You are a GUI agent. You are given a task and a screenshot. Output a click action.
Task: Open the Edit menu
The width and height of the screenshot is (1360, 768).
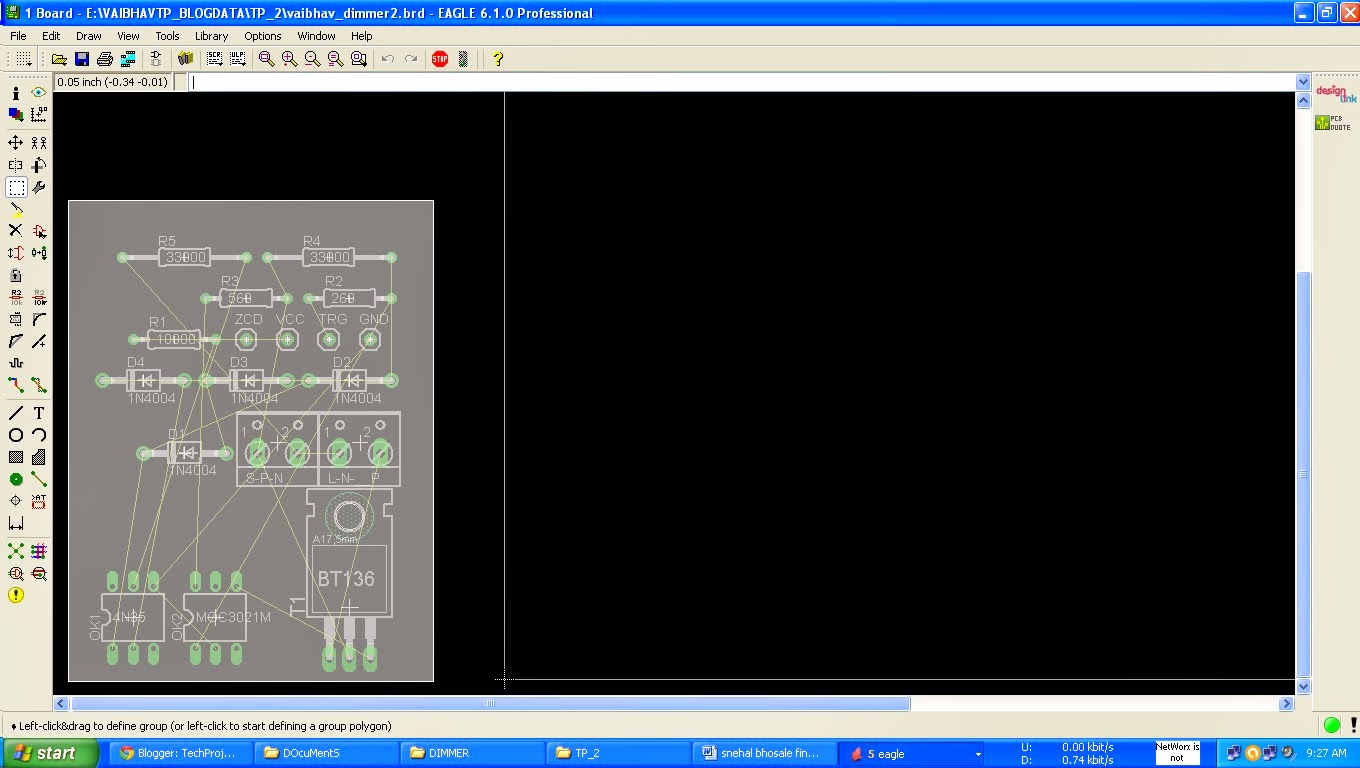point(51,36)
